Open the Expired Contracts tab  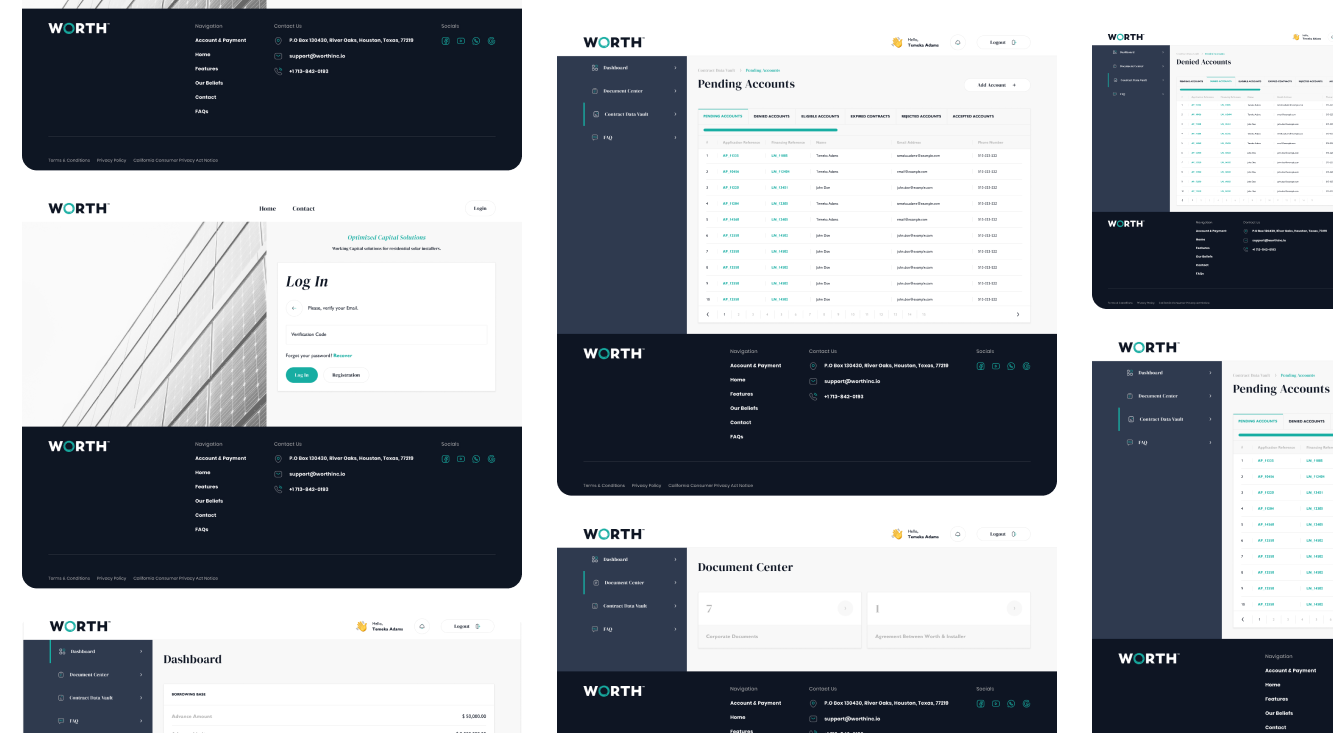click(870, 116)
